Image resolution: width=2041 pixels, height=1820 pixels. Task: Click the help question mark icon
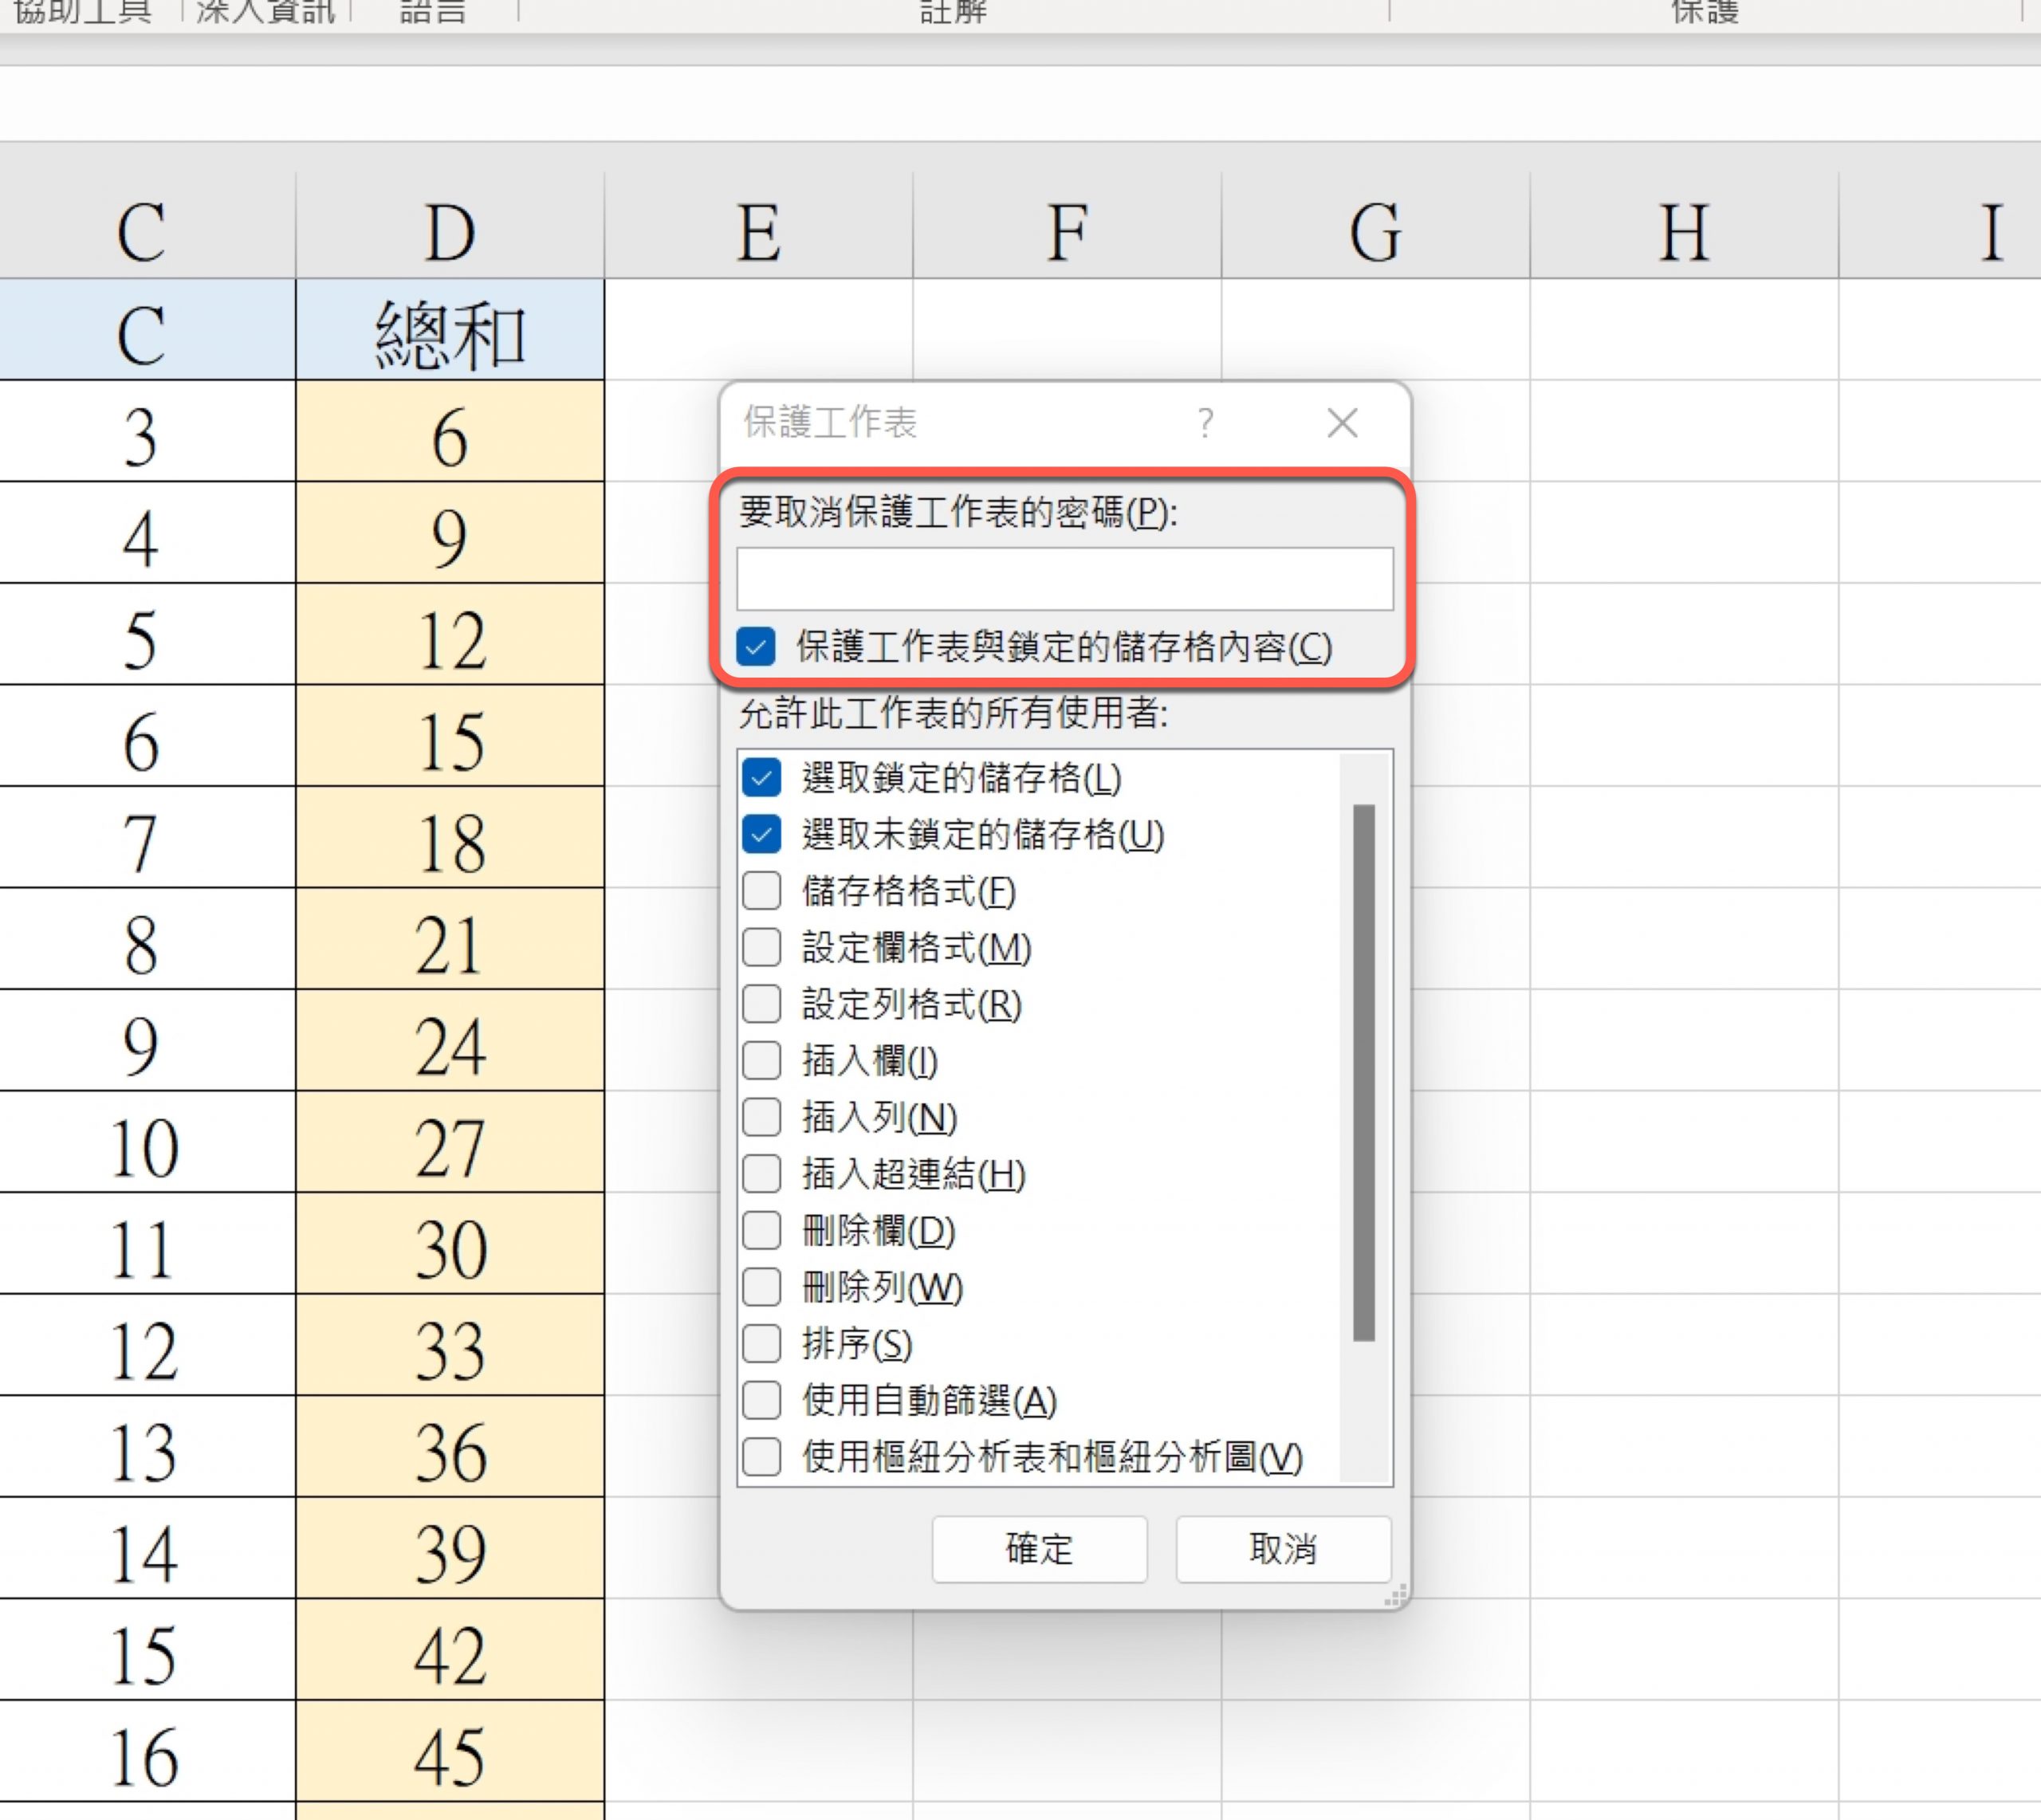click(x=1205, y=423)
